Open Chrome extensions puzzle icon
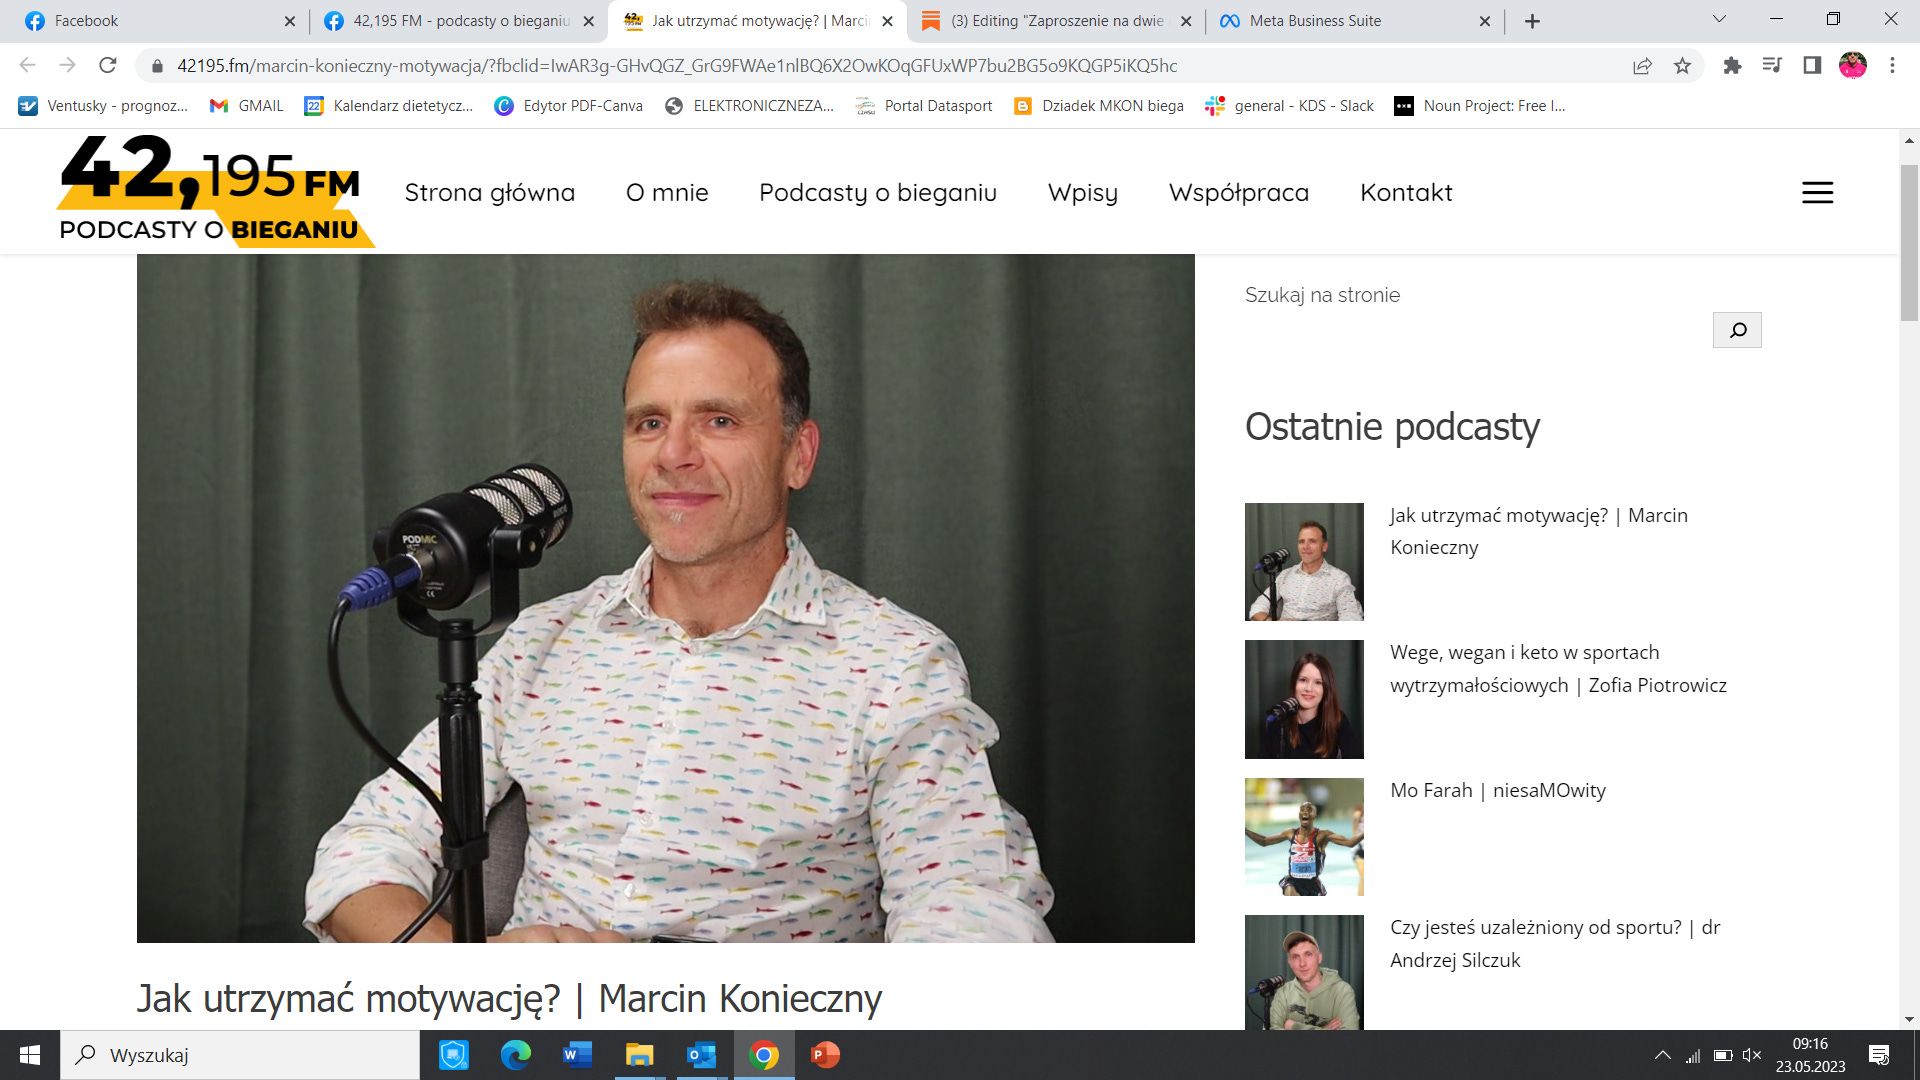Screen dimensions: 1920x1080 click(1732, 66)
